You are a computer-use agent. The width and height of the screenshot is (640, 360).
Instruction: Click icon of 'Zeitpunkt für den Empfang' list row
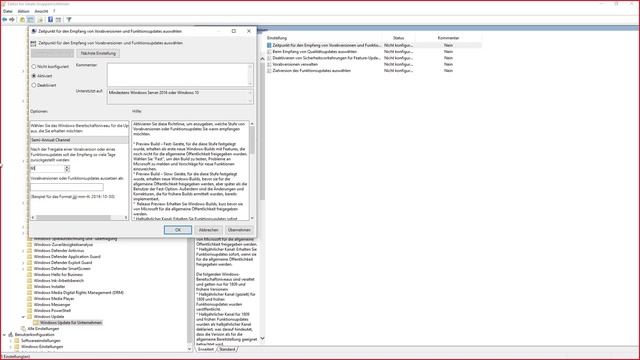coord(269,45)
